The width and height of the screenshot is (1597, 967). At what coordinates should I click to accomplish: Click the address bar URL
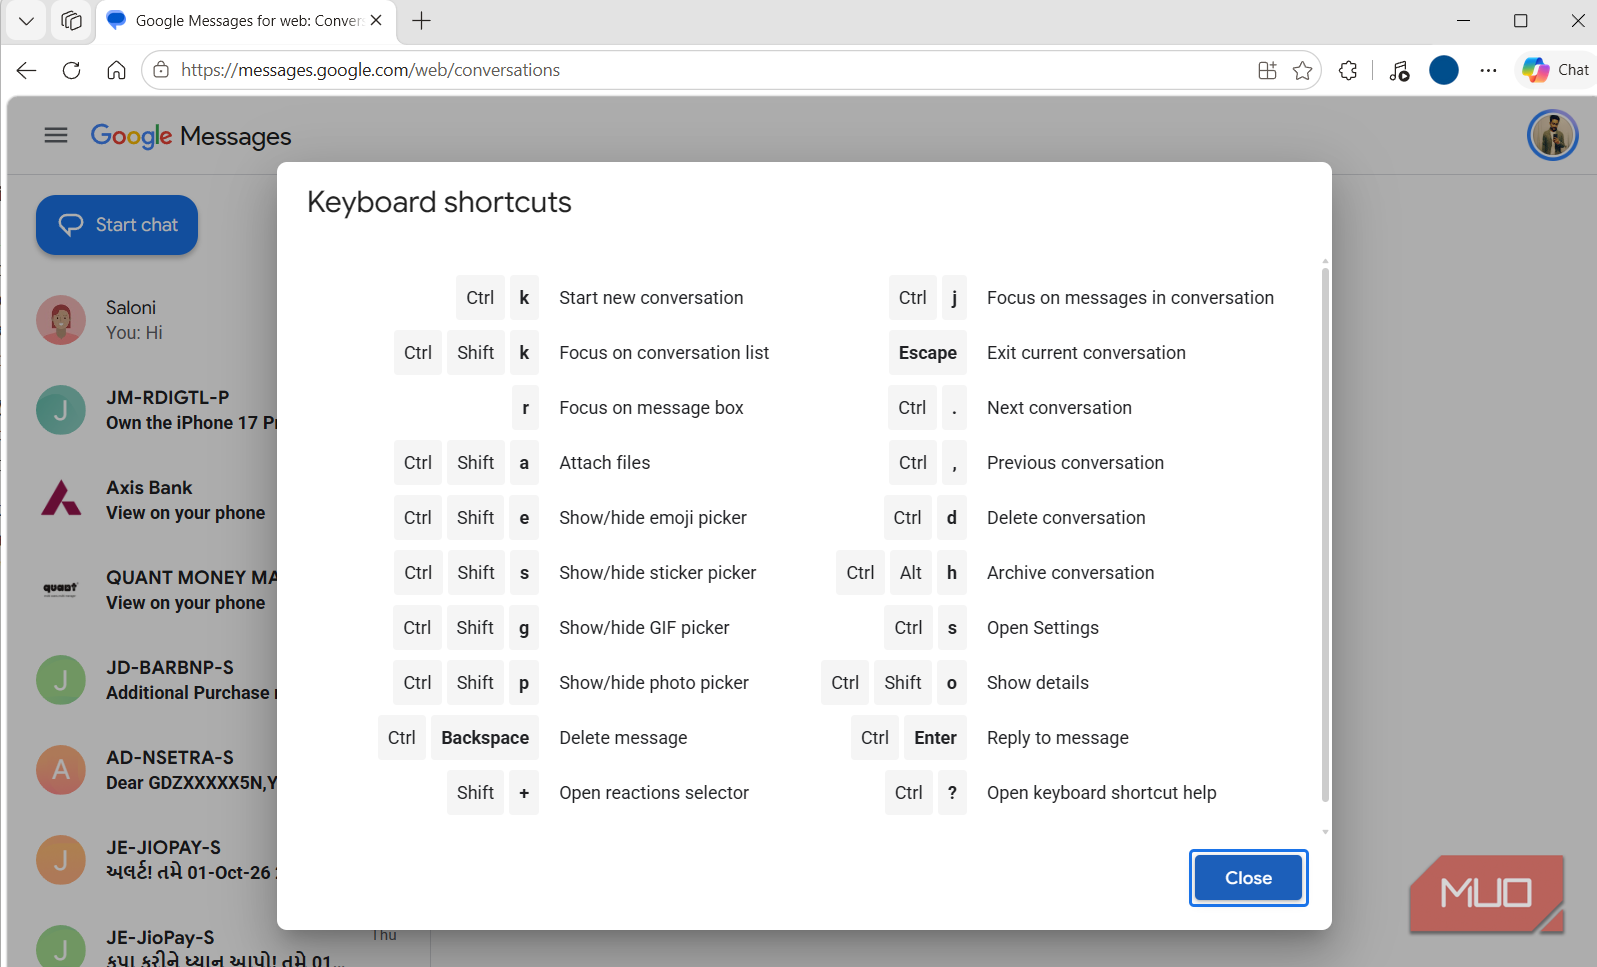370,70
